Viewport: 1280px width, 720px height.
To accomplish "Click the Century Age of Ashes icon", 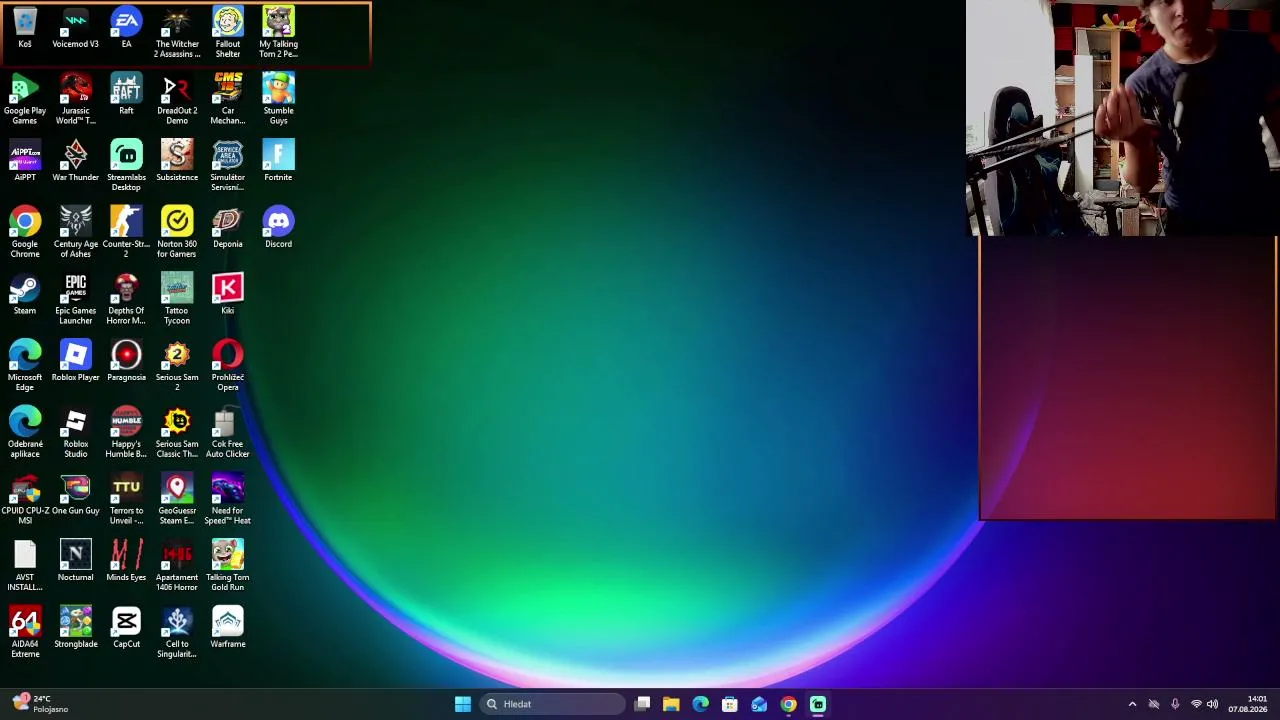I will pos(76,233).
